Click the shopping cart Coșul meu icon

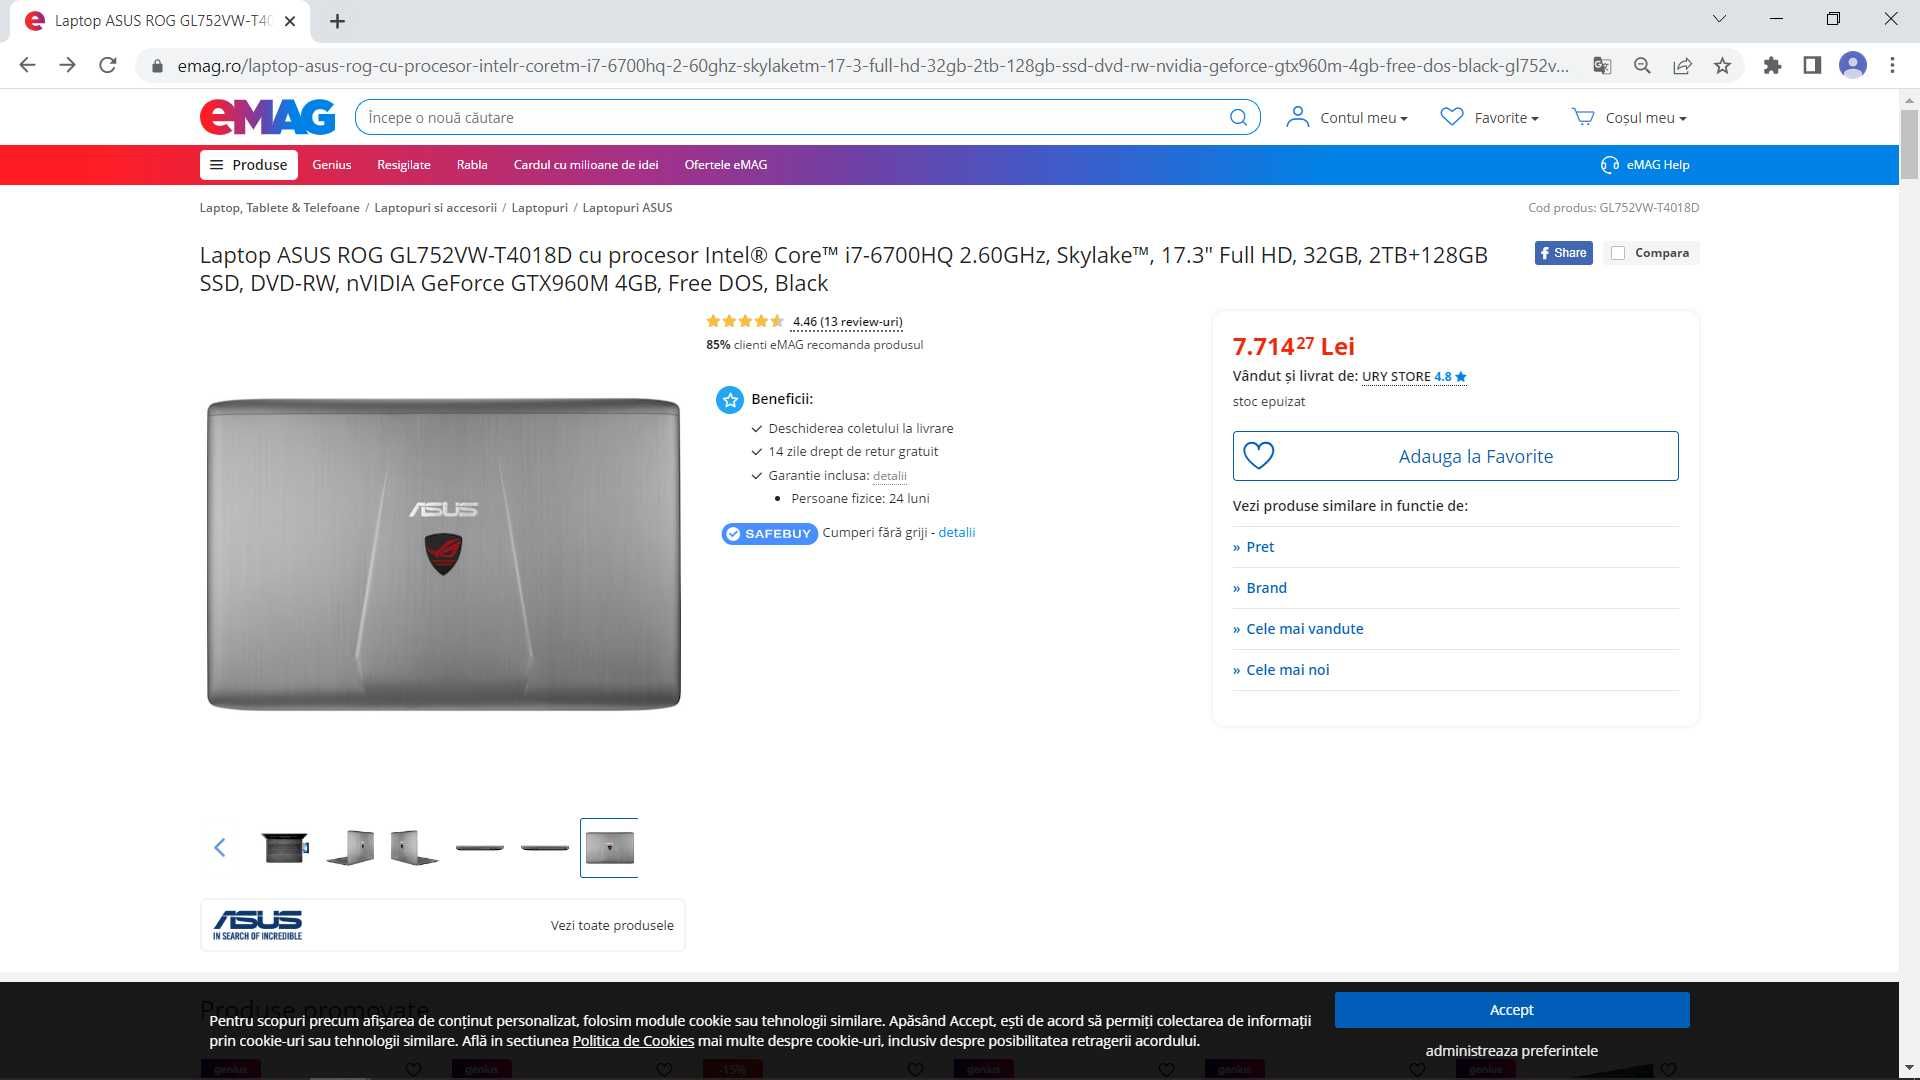pyautogui.click(x=1584, y=116)
